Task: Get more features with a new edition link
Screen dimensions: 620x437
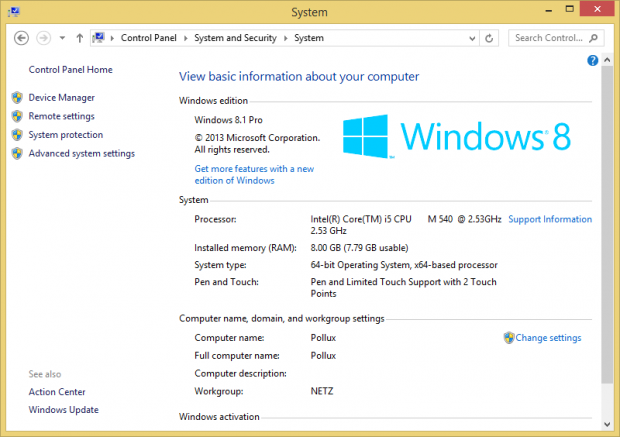Action: [x=254, y=174]
